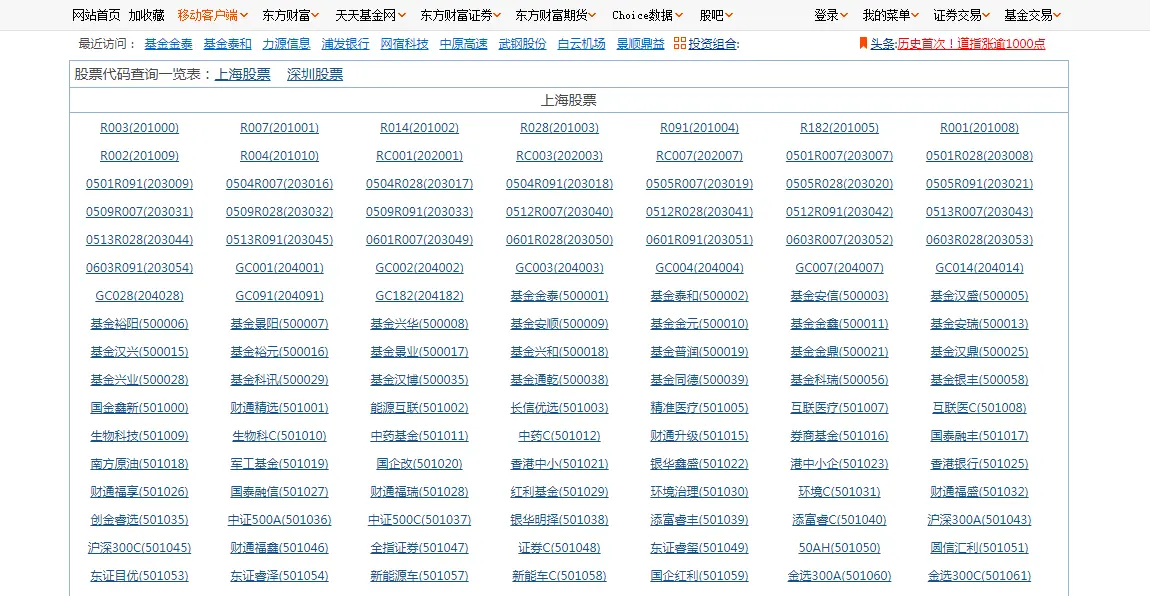Switch to the 深圳股票 tab
Viewport: 1150px width, 596px height.
[313, 73]
